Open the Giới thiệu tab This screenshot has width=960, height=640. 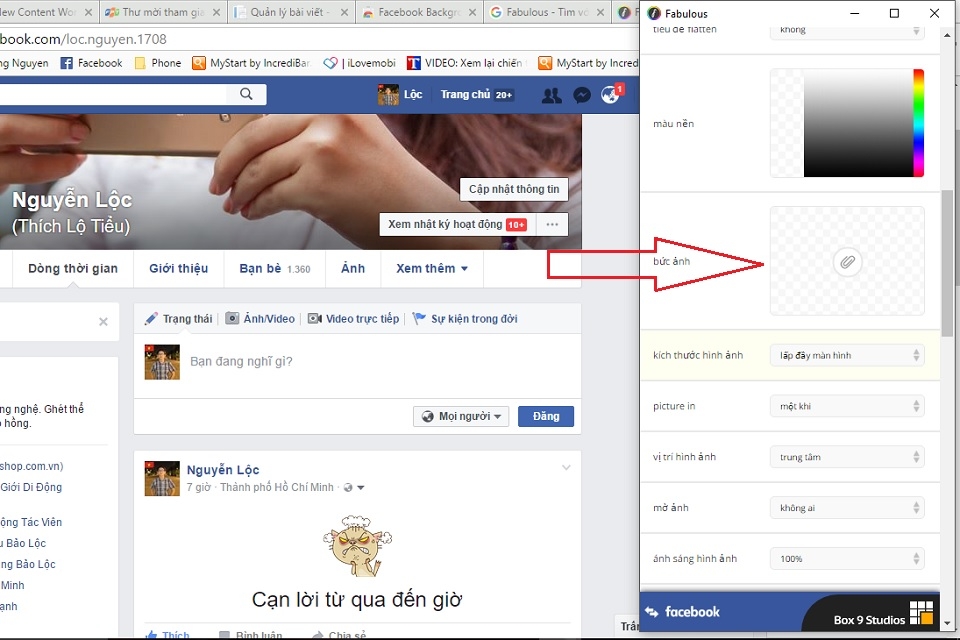(178, 268)
